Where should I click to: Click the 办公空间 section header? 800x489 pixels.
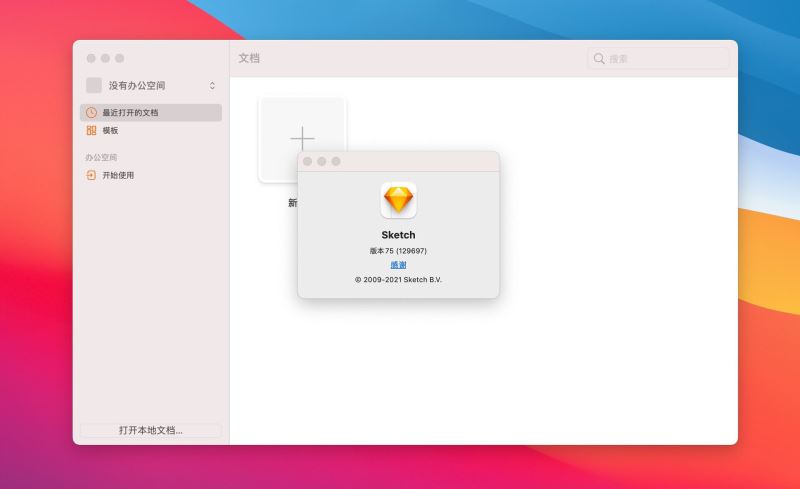point(101,157)
